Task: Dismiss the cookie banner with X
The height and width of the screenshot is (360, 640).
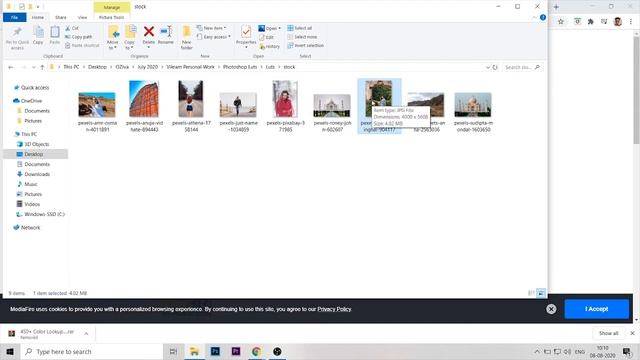Action: (x=551, y=309)
